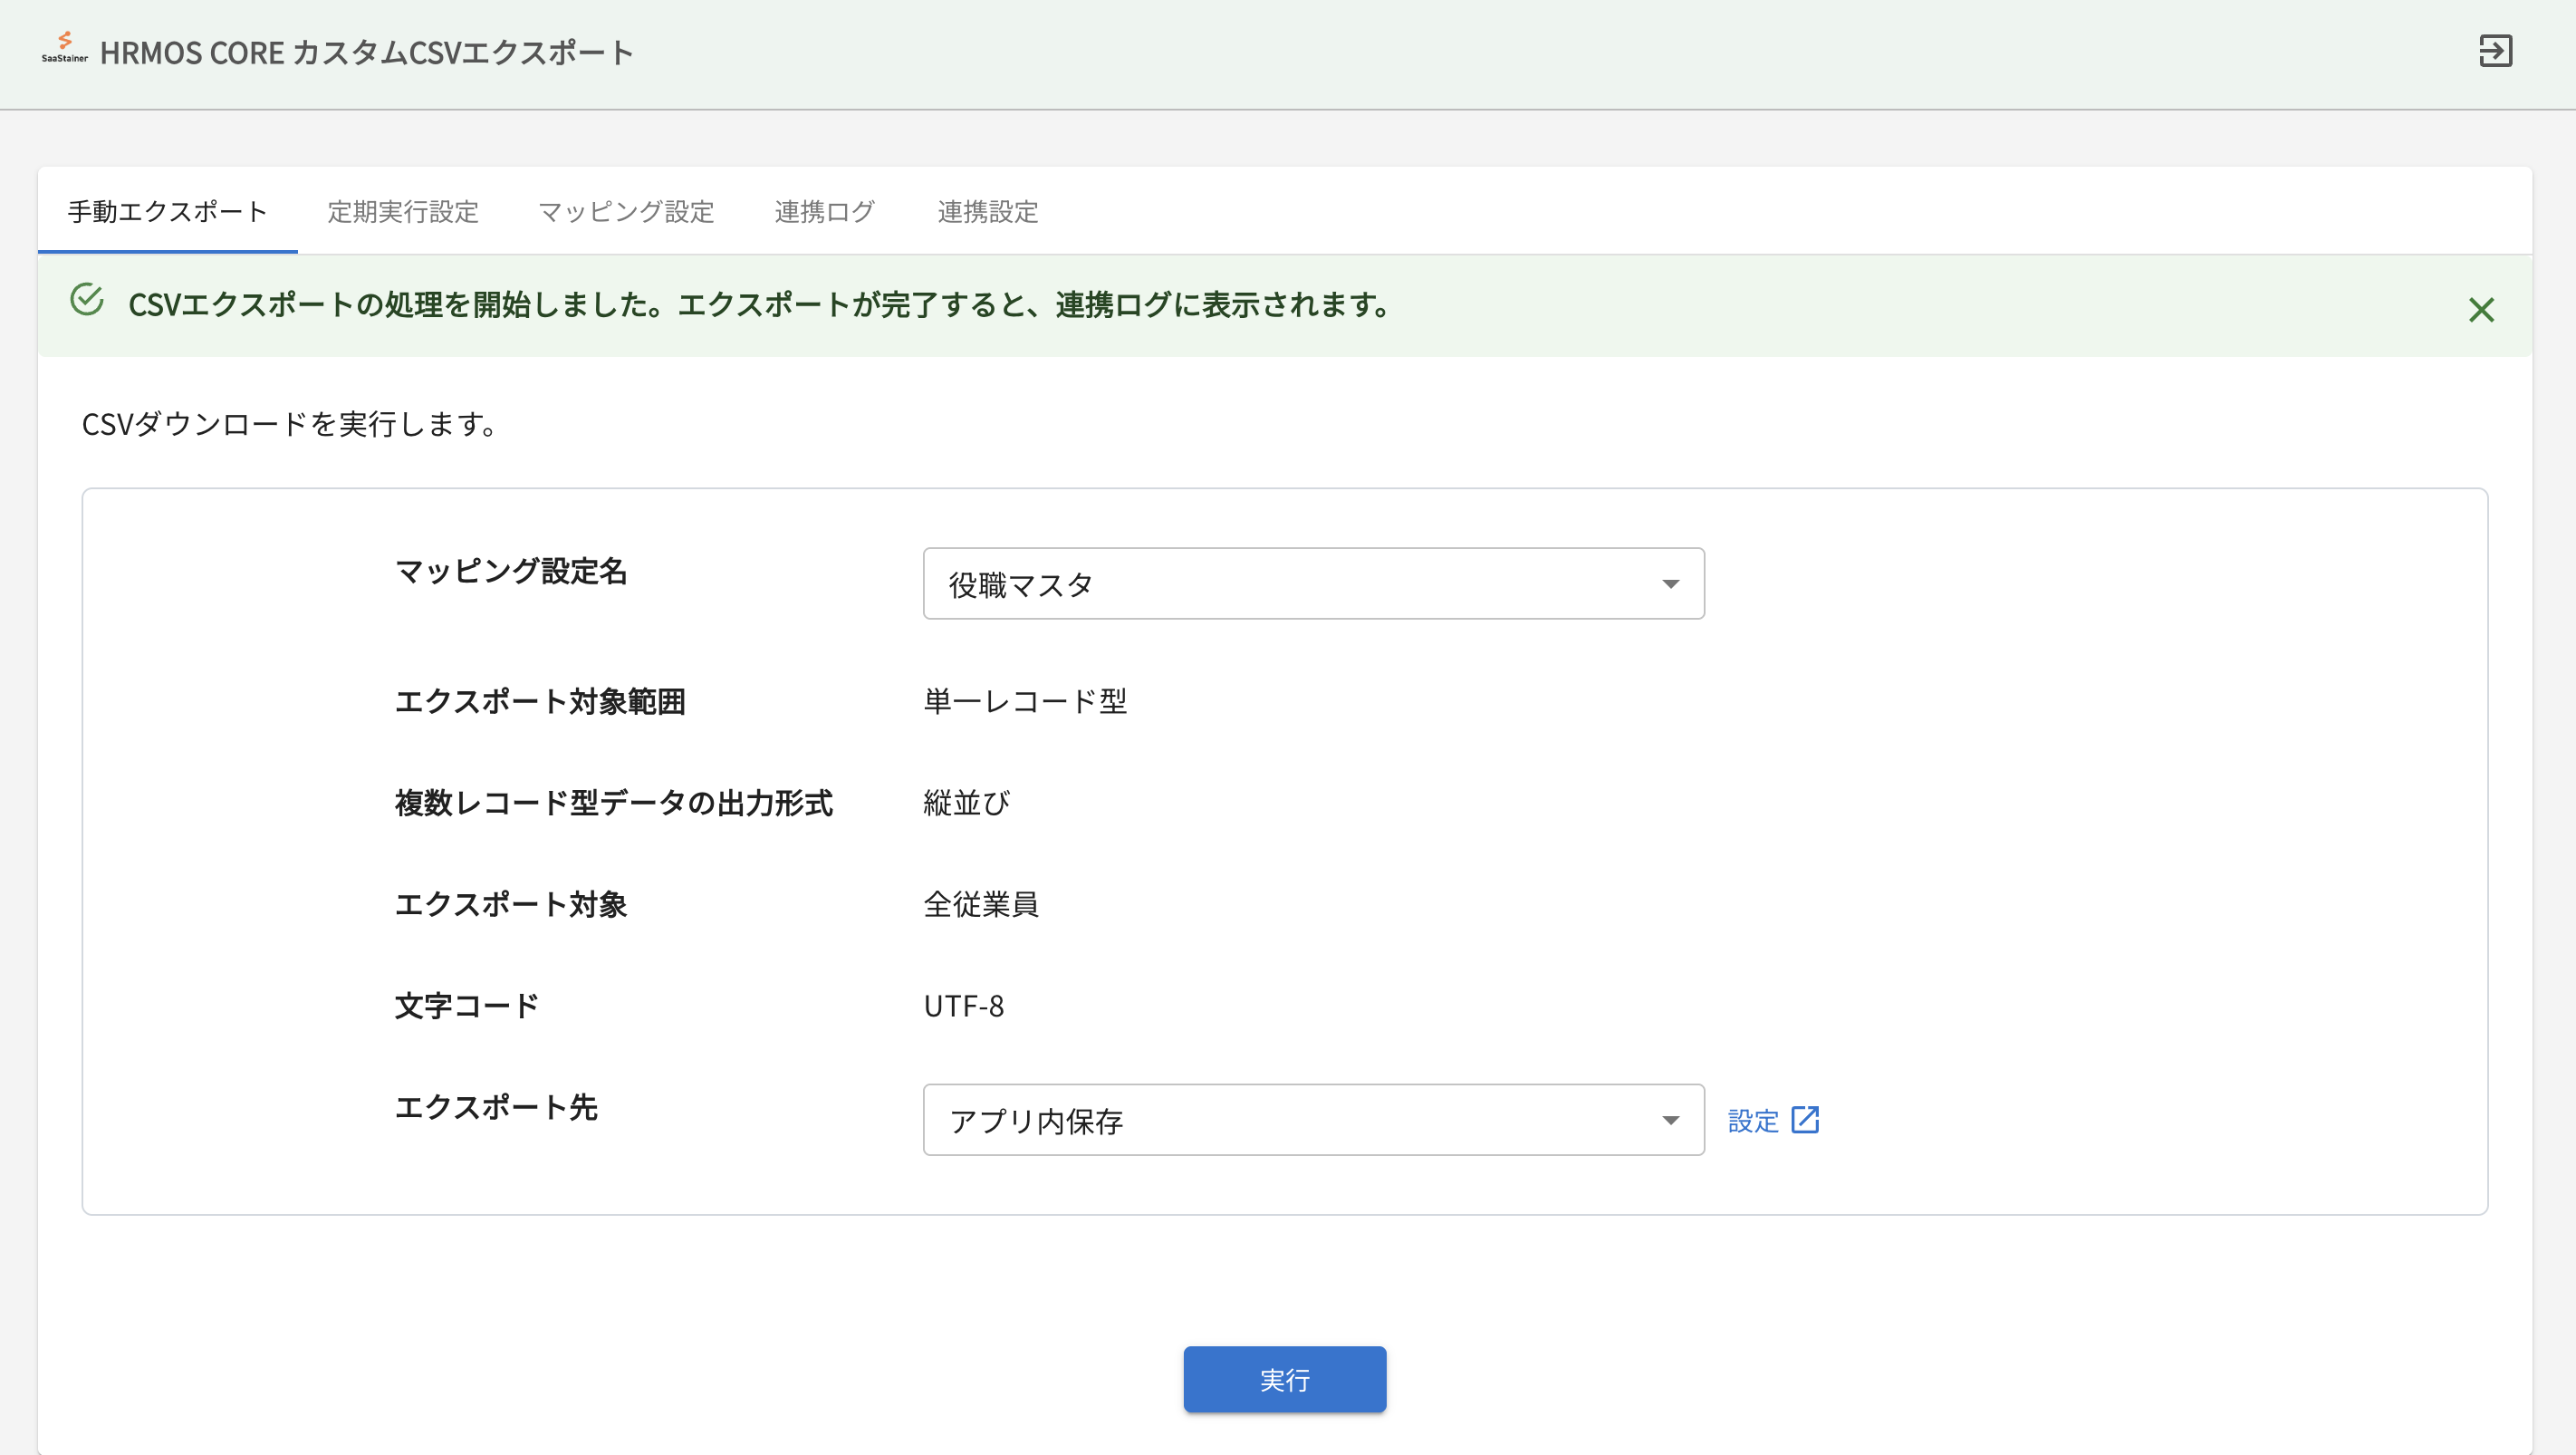Click the アプリ内保存 combo box text
Image resolution: width=2576 pixels, height=1455 pixels.
(1036, 1121)
